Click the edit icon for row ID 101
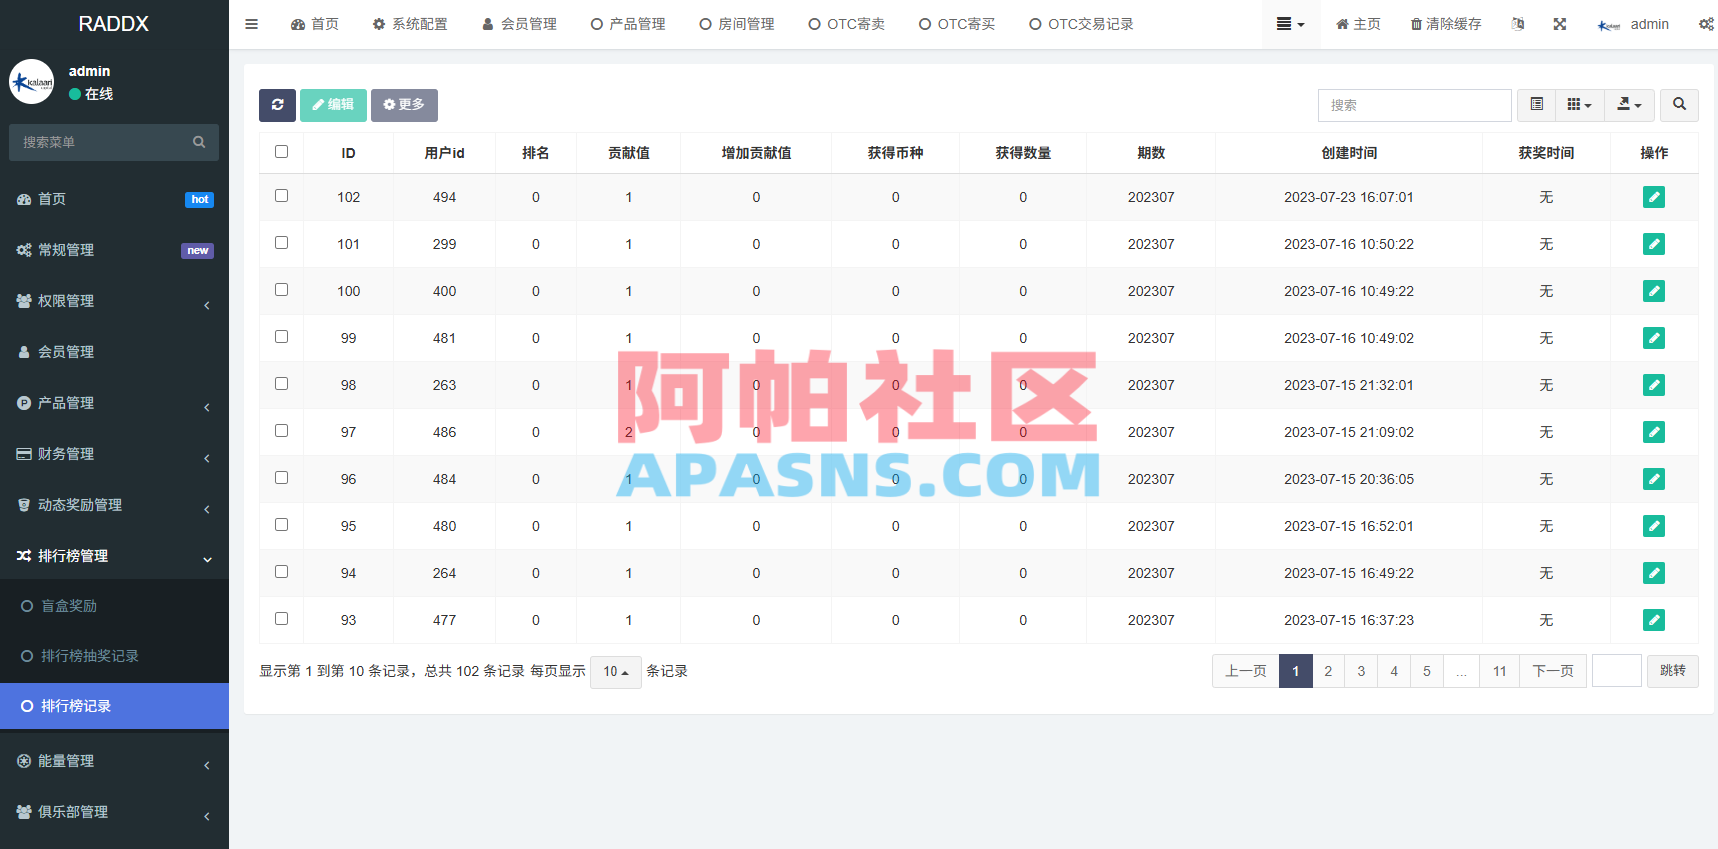This screenshot has height=849, width=1718. point(1654,244)
